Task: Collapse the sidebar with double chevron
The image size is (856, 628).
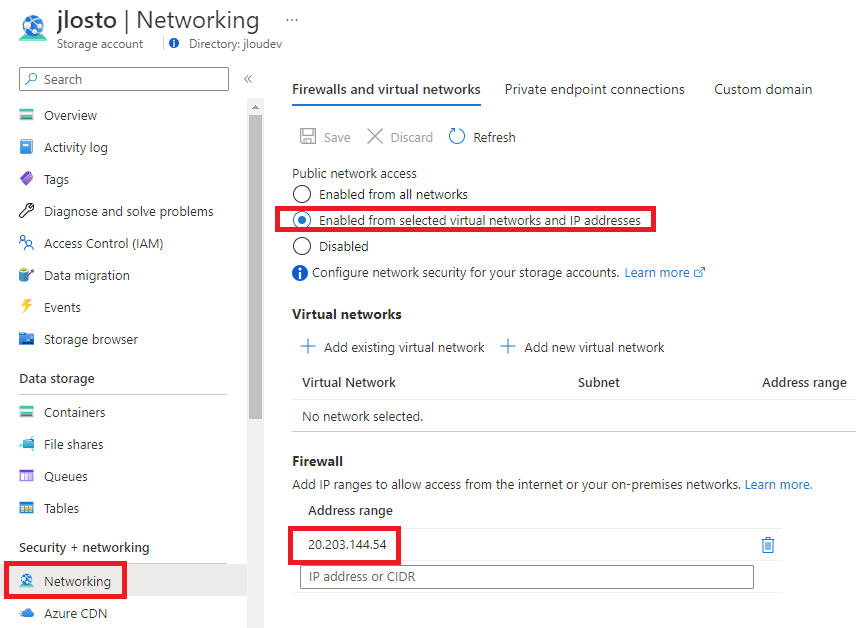Action: point(248,79)
